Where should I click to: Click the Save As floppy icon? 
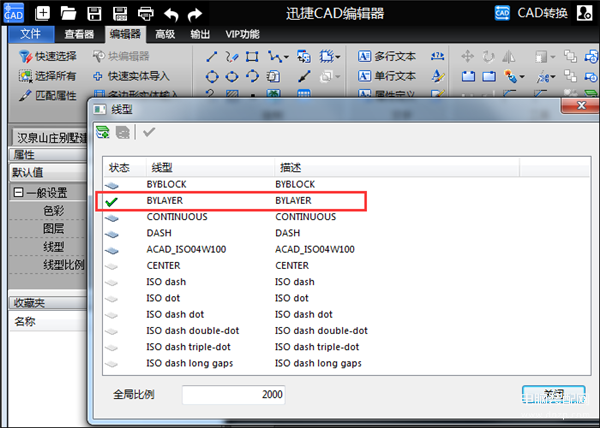click(x=120, y=13)
